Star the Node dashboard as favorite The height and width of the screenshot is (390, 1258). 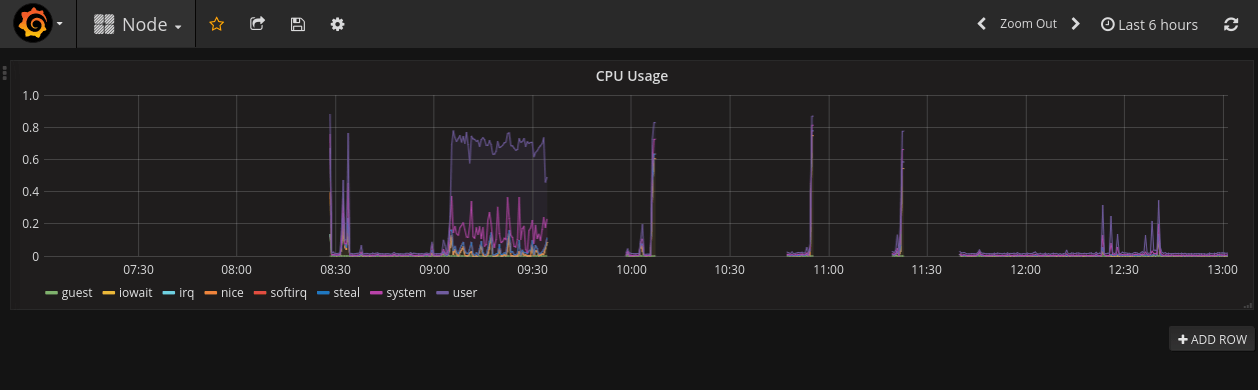216,24
